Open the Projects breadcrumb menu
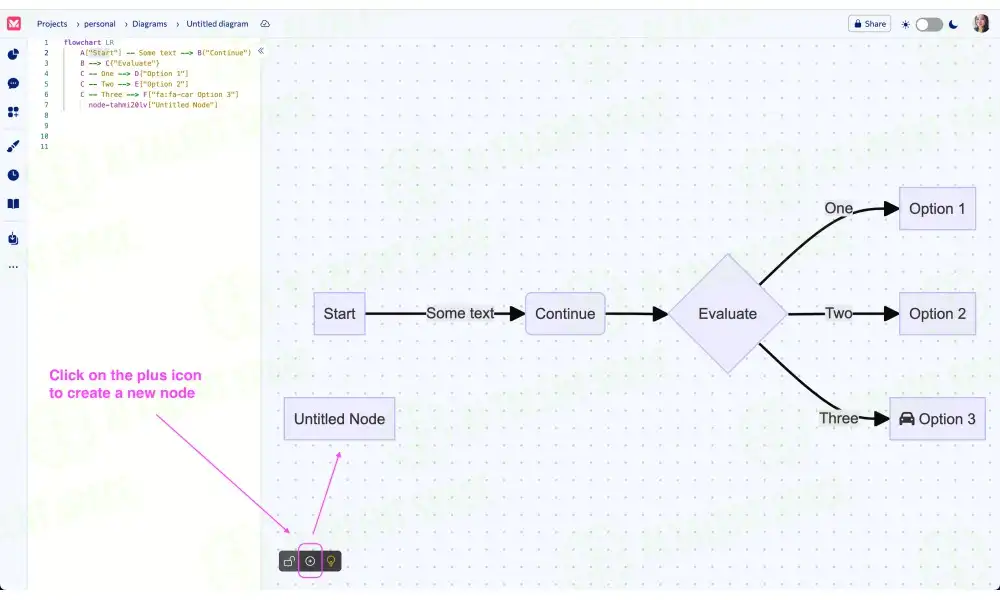Viewport: 1000px width, 600px height. click(x=52, y=23)
